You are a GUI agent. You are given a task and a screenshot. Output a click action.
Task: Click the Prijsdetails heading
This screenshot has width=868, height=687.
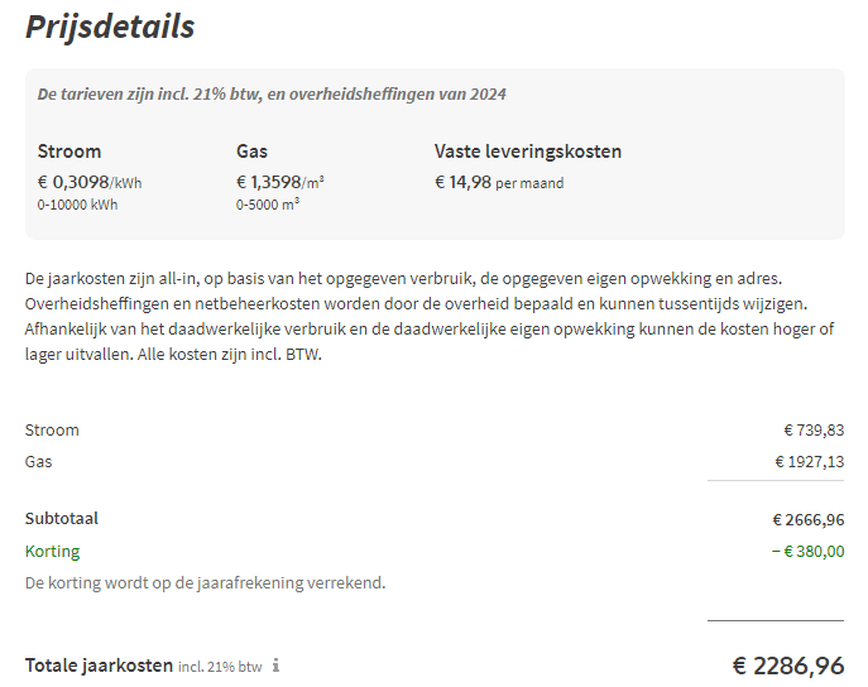coord(110,27)
